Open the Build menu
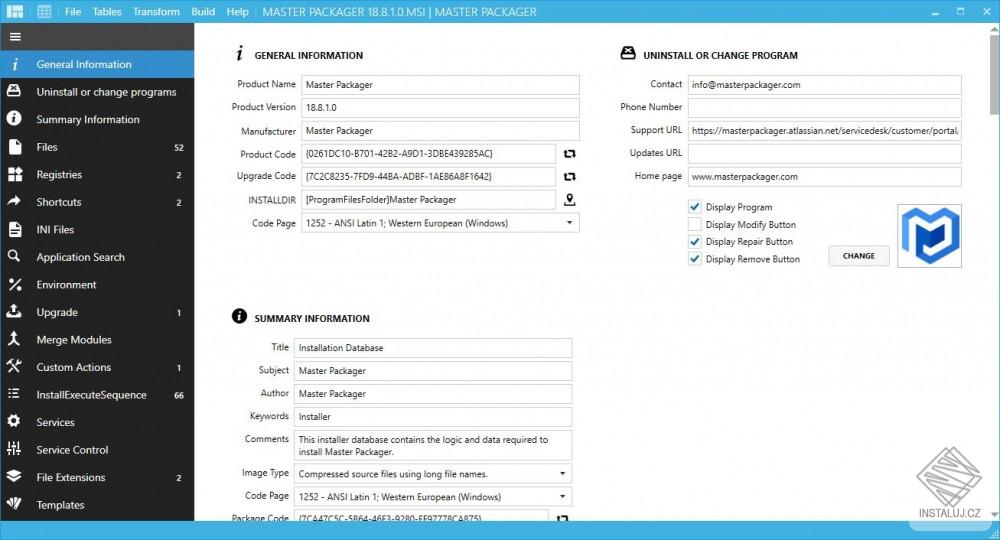This screenshot has height=540, width=1000. [203, 11]
